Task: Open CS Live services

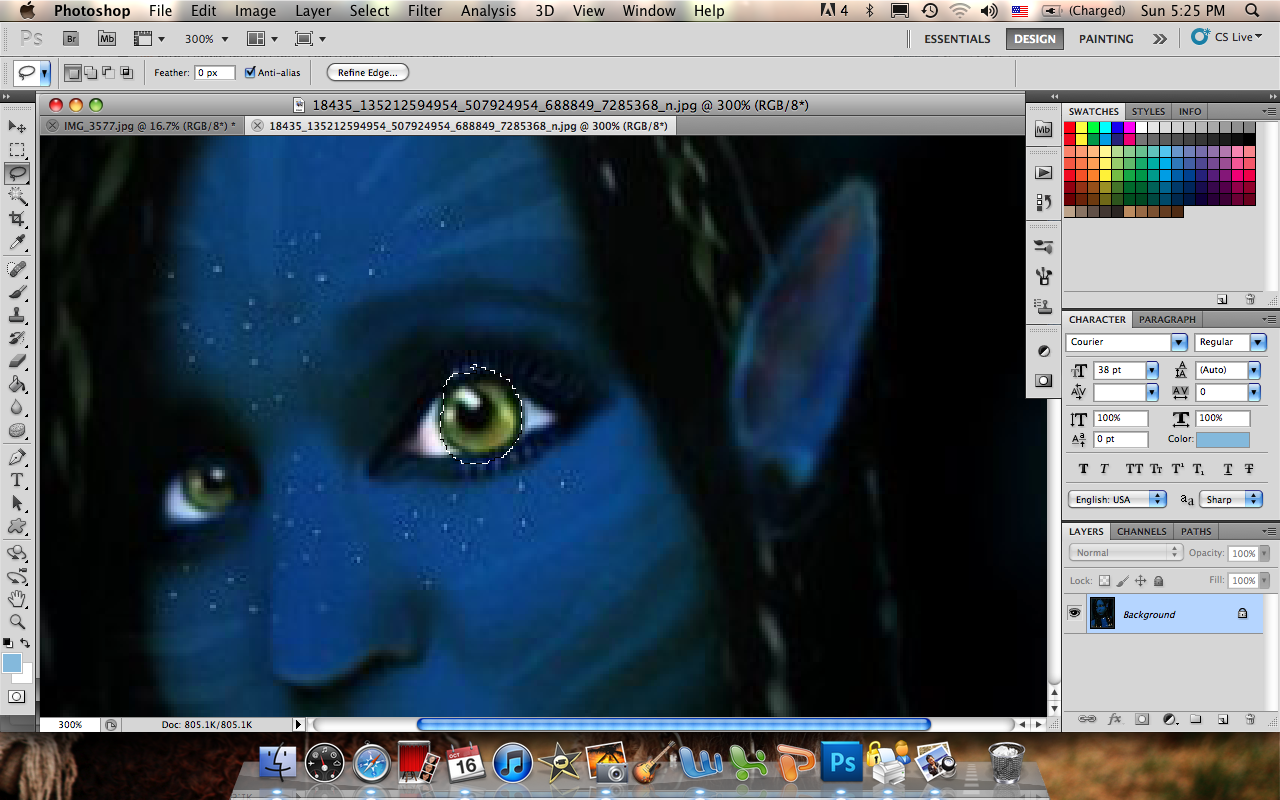Action: coord(1227,37)
